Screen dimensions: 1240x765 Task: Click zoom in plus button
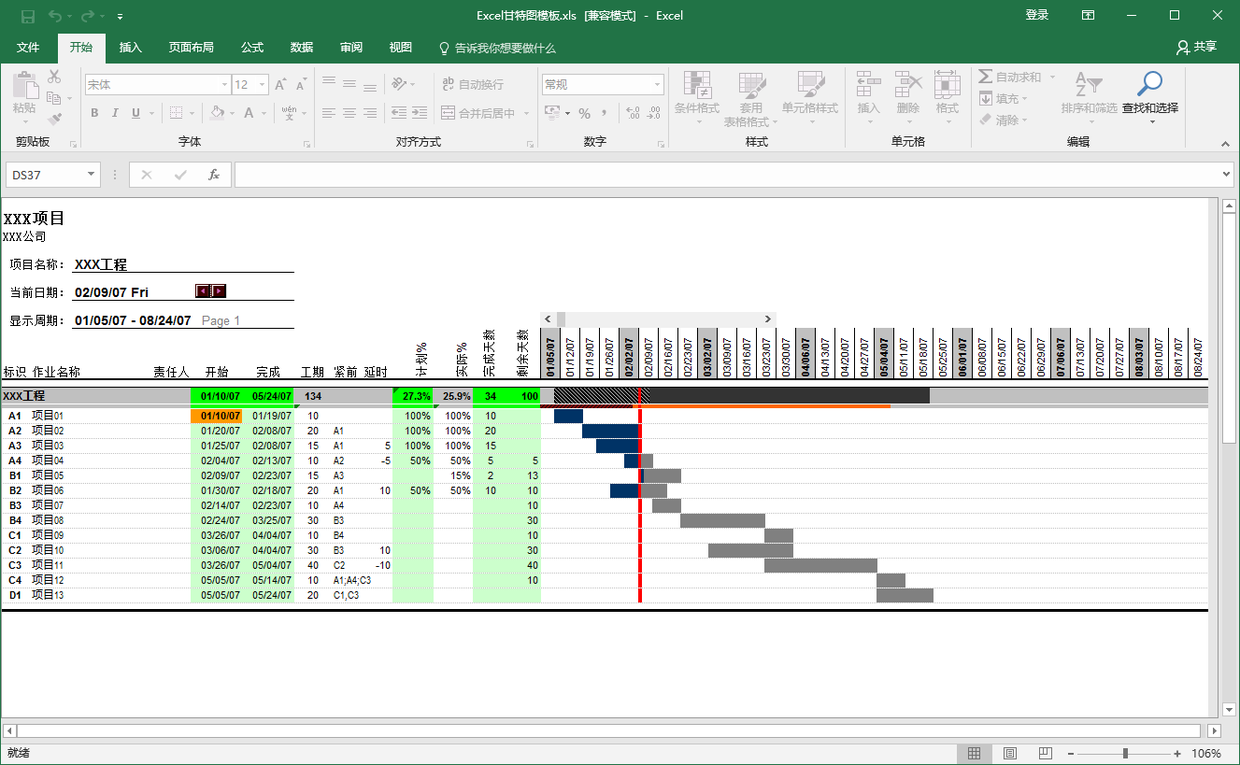pos(1177,753)
